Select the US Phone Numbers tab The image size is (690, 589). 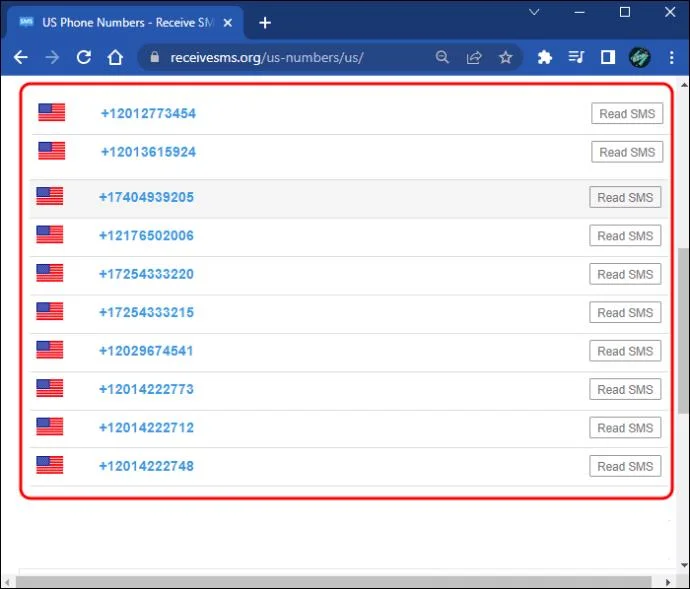pos(123,22)
